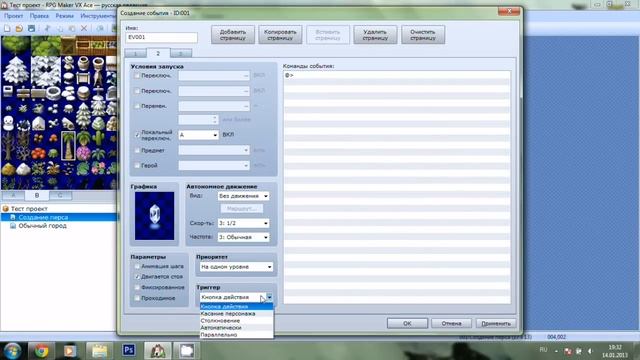
Task: Select the cactus tile in tileset
Action: point(98,139)
